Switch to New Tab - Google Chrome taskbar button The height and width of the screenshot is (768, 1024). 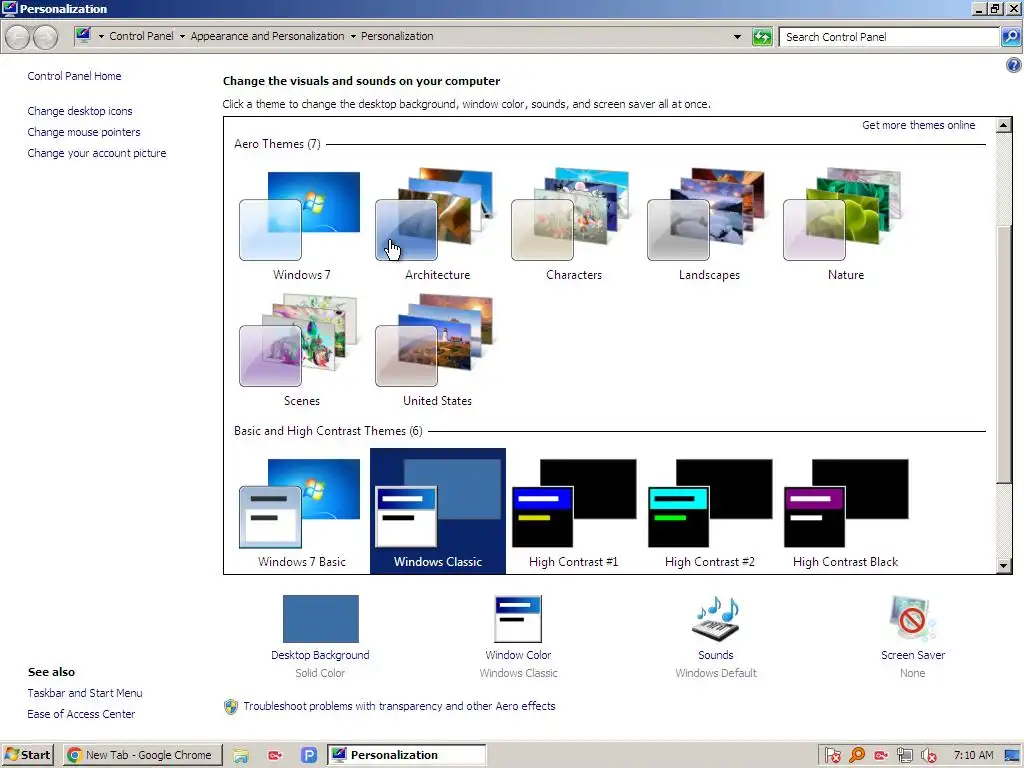click(x=142, y=755)
